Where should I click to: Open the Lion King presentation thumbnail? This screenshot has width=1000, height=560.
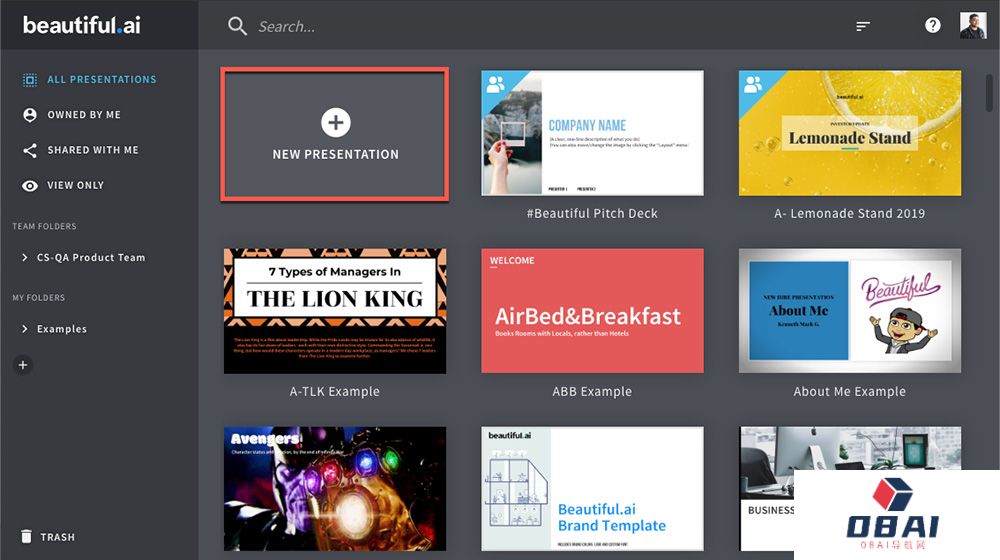tap(335, 311)
